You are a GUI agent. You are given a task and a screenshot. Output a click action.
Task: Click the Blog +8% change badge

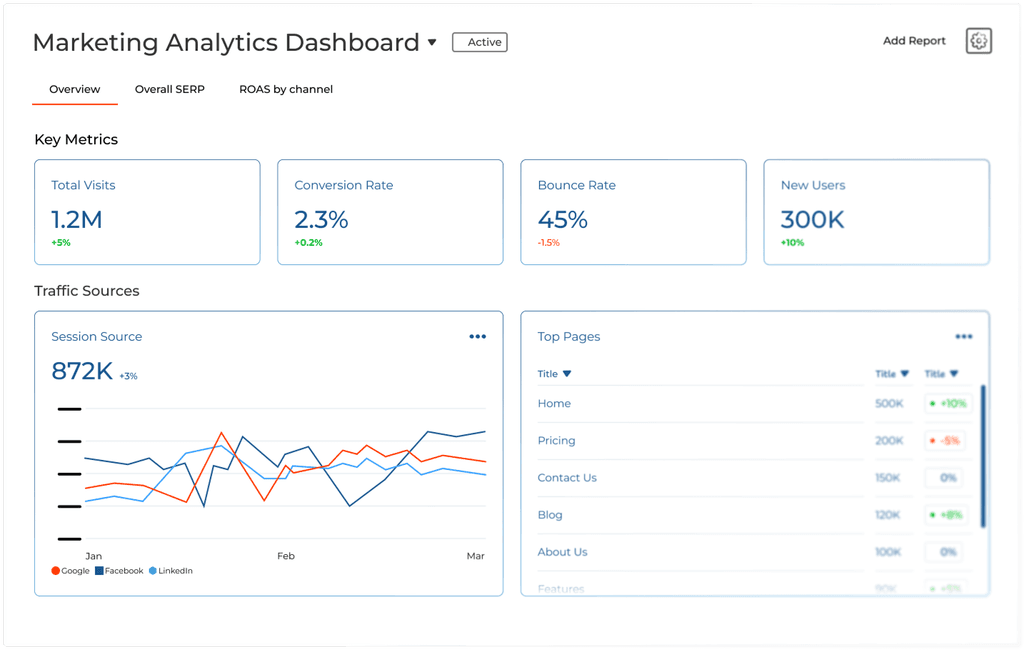click(948, 515)
